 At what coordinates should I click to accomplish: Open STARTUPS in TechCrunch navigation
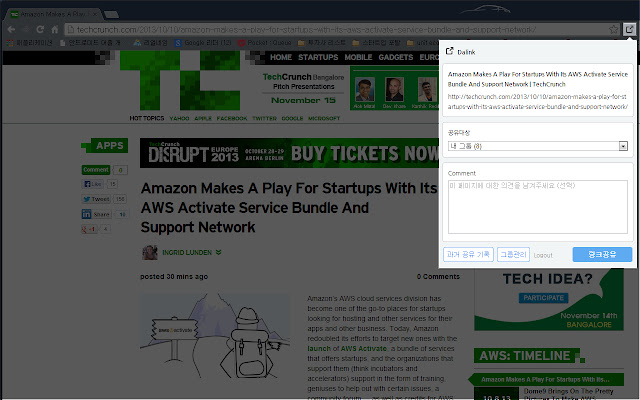(x=318, y=57)
